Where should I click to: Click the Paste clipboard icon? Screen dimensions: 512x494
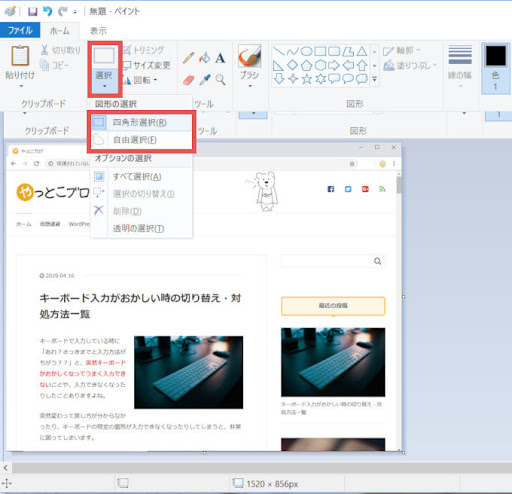pos(20,55)
